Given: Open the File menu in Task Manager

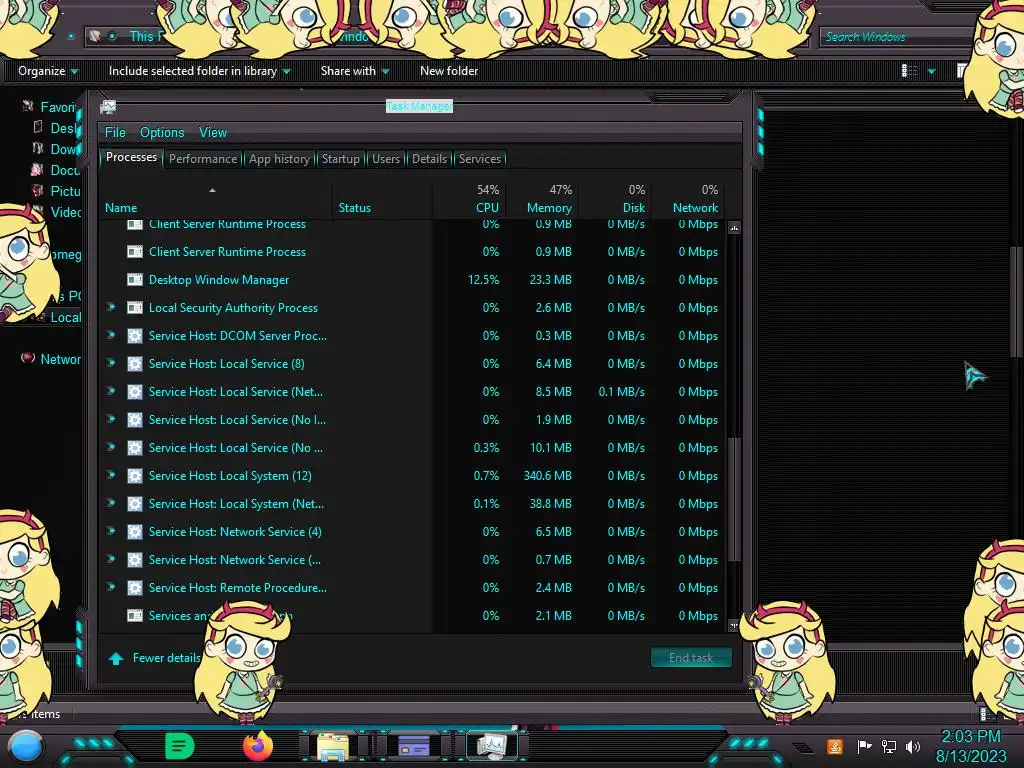Looking at the screenshot, I should coord(115,133).
